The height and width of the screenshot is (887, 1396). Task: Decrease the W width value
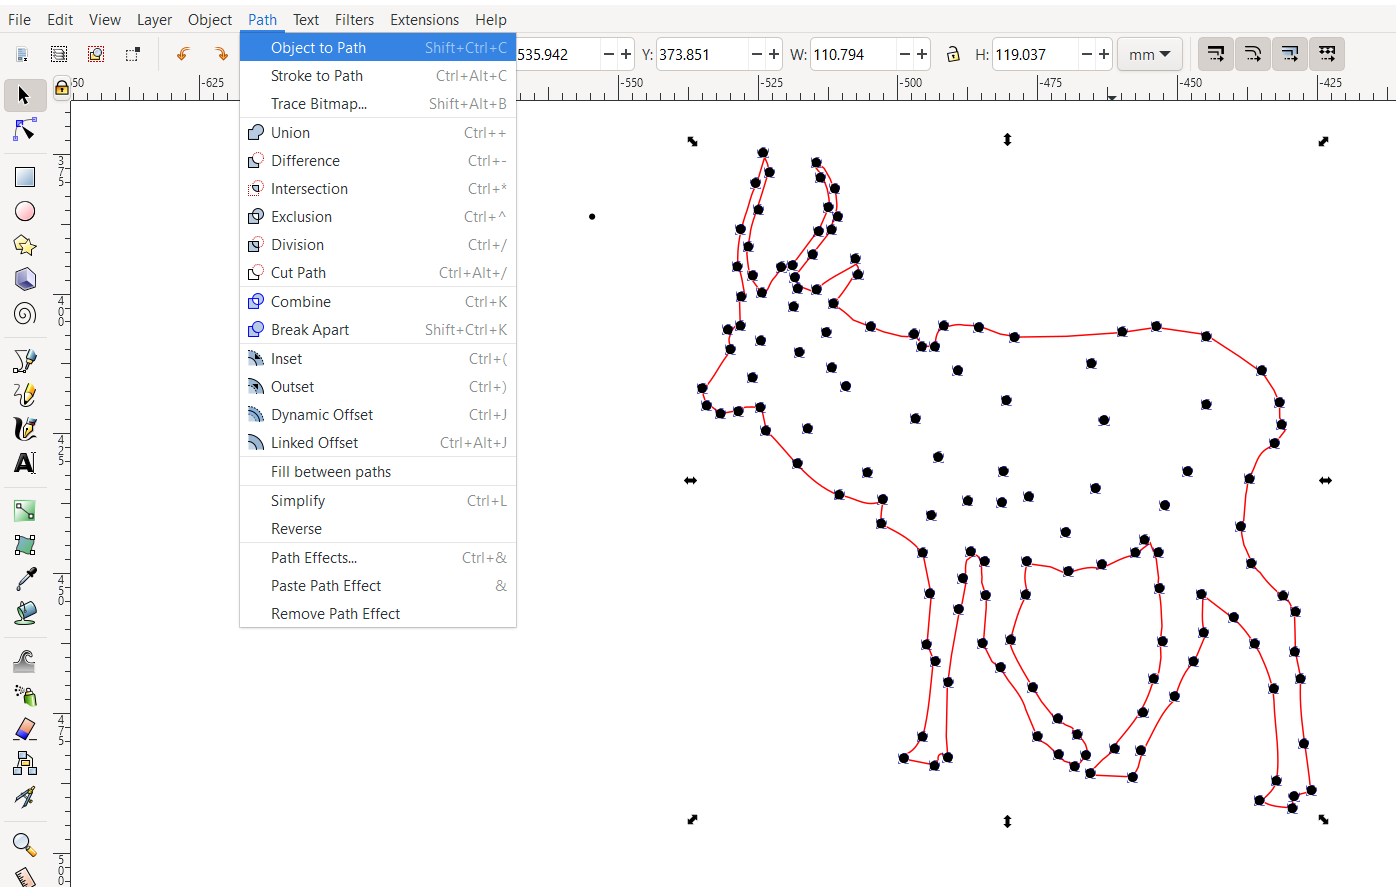pos(905,54)
